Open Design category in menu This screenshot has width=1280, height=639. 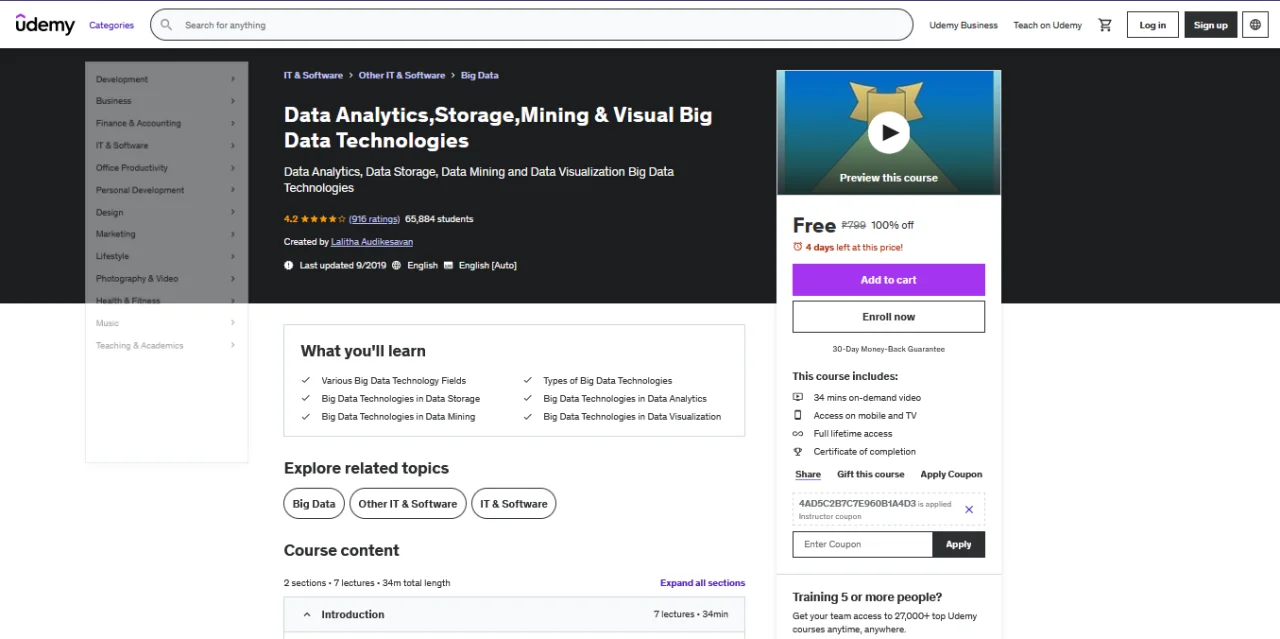(x=166, y=212)
